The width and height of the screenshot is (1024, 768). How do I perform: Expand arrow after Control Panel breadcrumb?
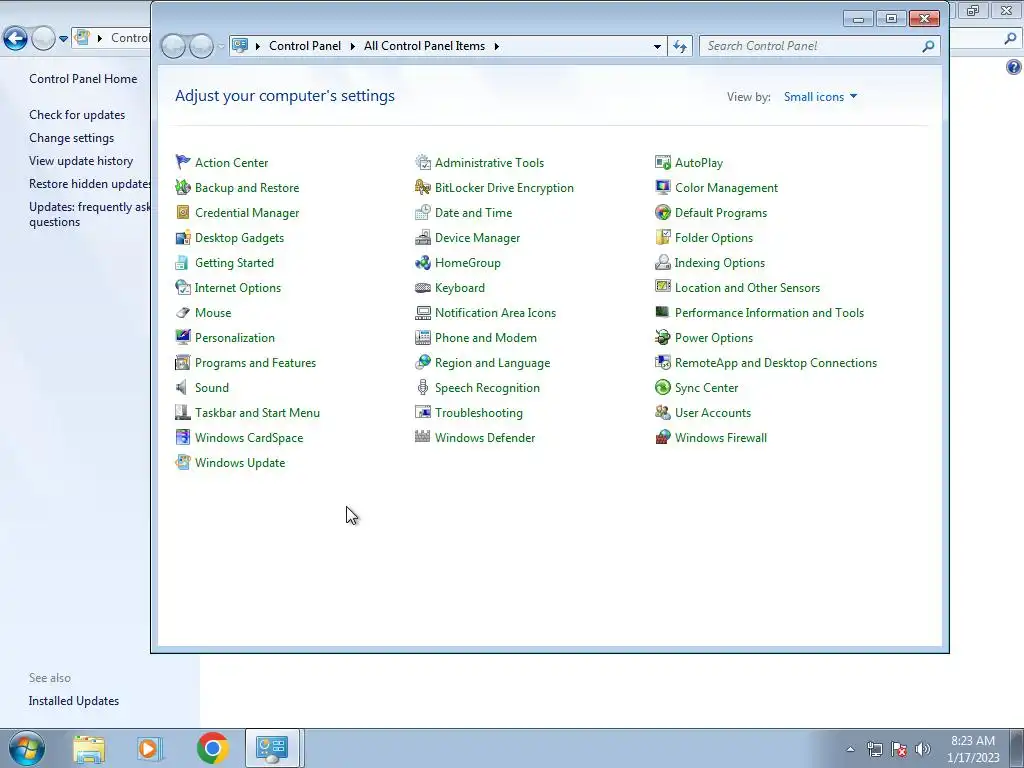[x=353, y=46]
